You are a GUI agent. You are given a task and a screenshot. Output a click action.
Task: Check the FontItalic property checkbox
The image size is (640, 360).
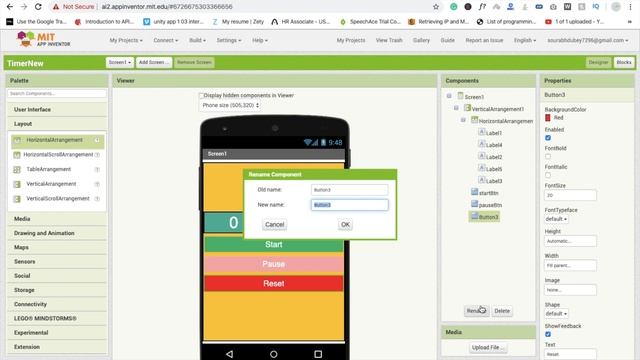coord(548,175)
